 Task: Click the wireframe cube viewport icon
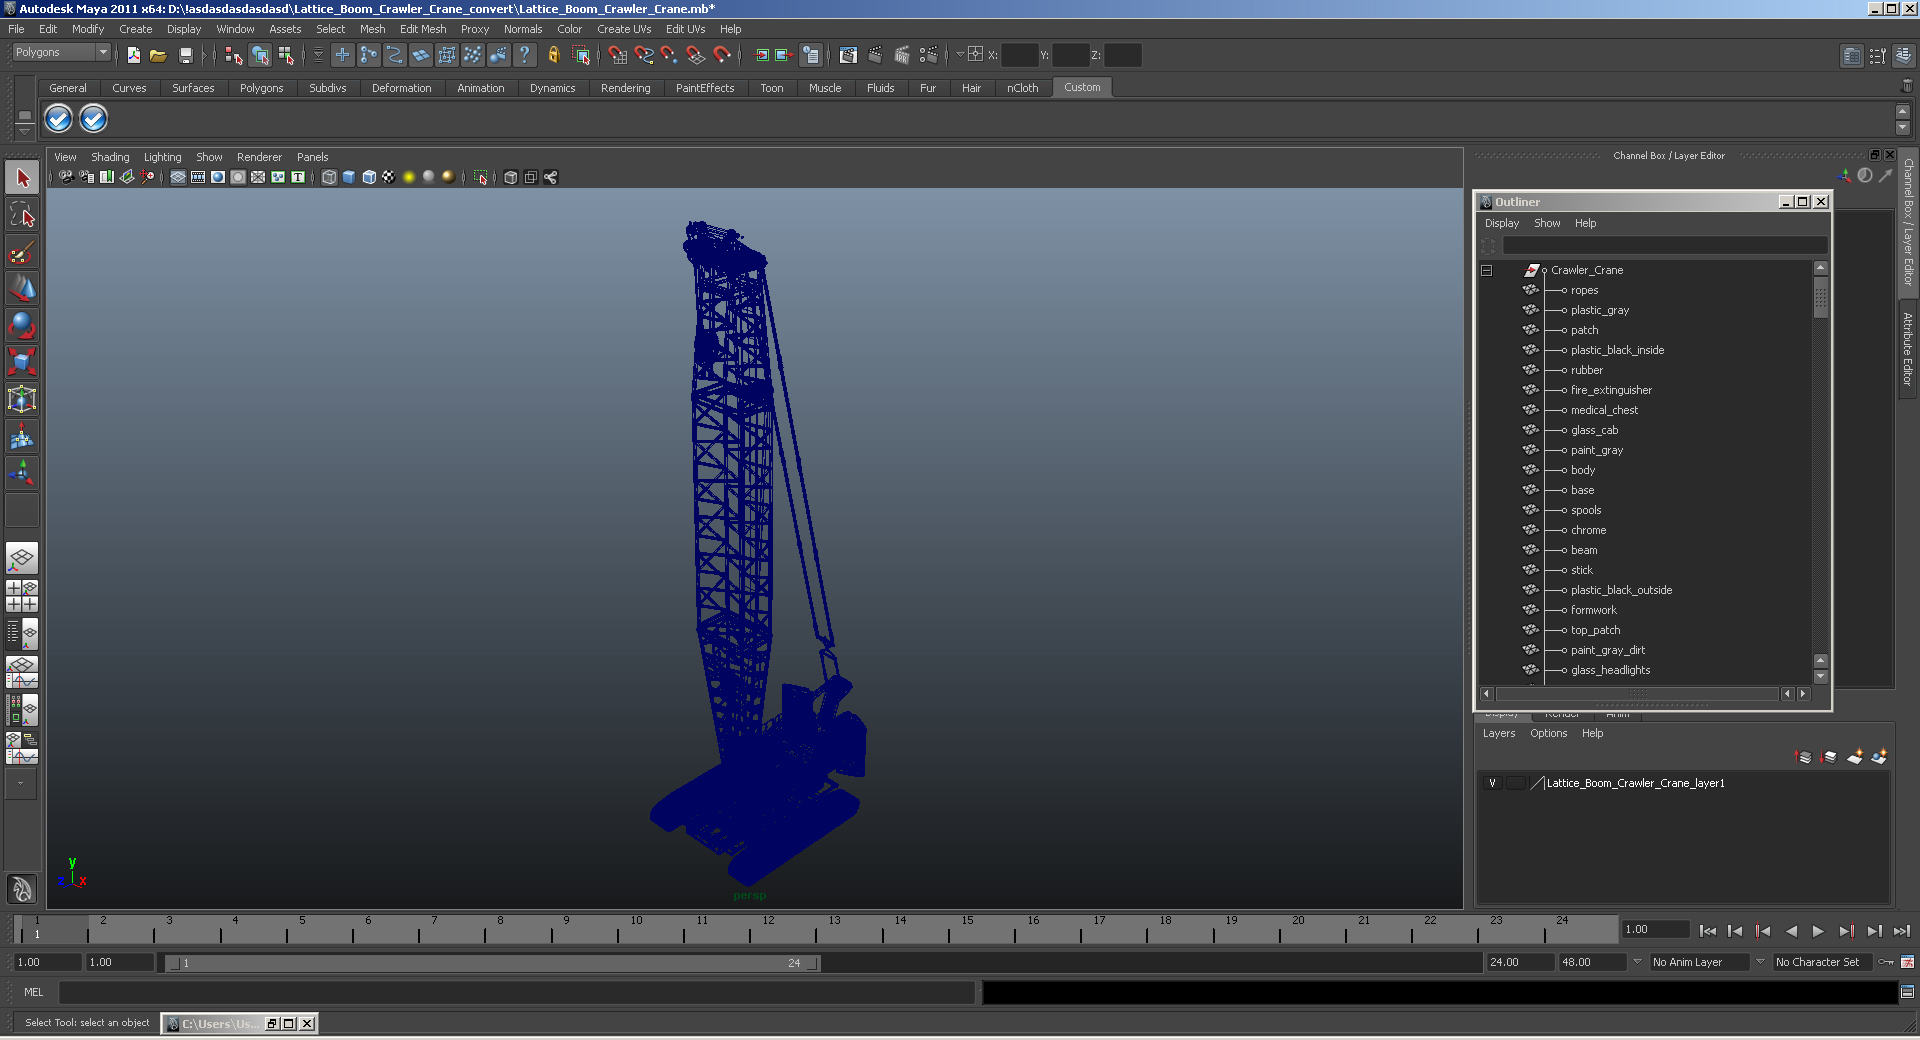click(329, 177)
